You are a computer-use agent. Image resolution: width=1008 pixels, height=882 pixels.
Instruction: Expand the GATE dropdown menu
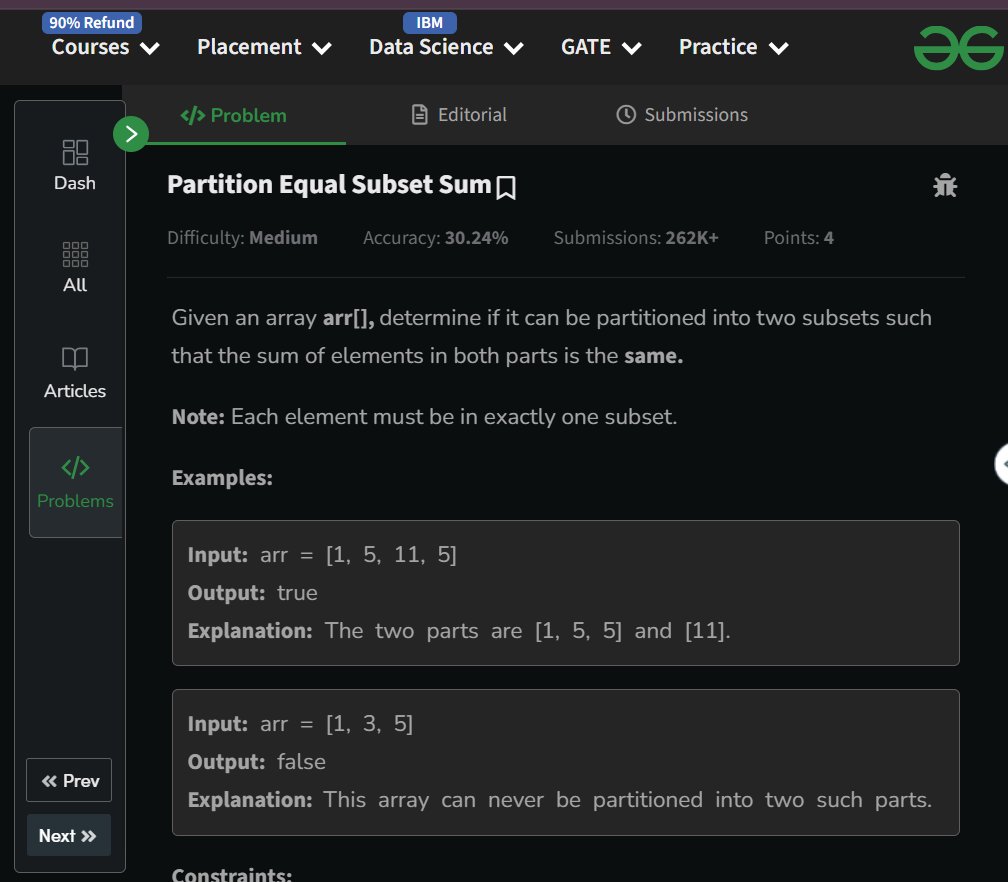tap(601, 47)
